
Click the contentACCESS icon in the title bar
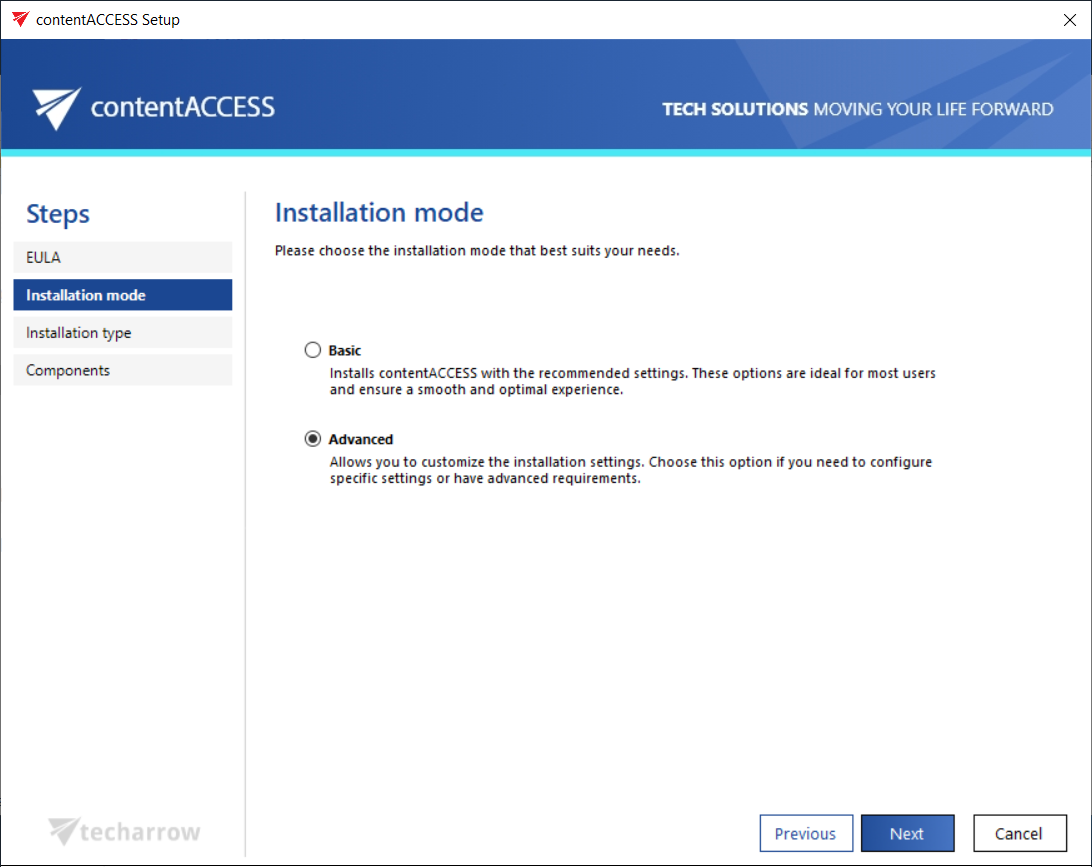(x=20, y=20)
